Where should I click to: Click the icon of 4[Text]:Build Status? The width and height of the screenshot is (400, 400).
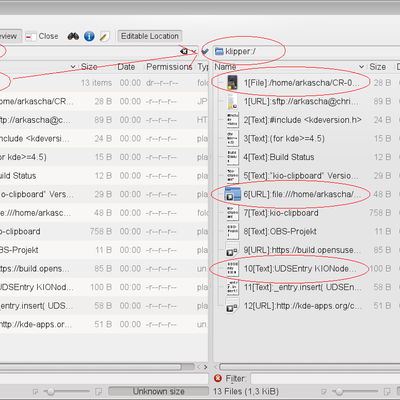point(232,157)
